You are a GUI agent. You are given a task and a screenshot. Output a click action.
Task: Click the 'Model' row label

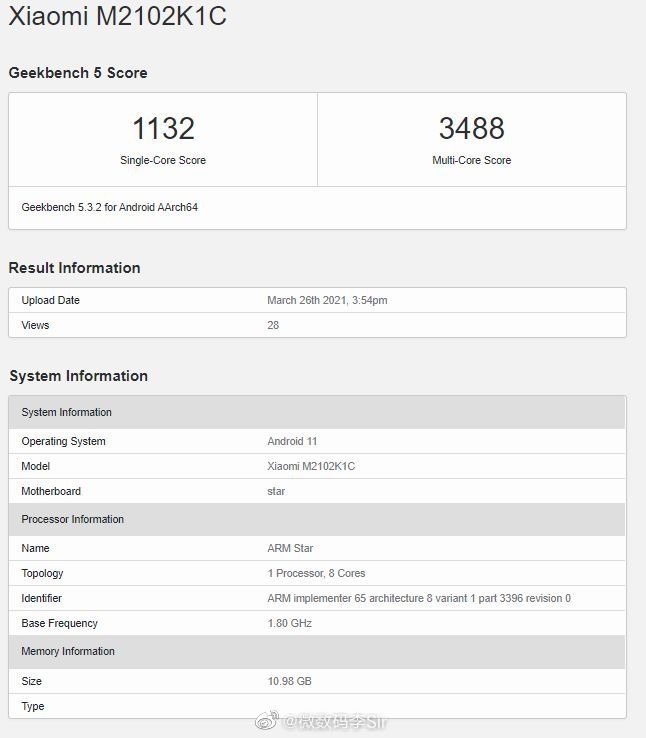coord(36,466)
